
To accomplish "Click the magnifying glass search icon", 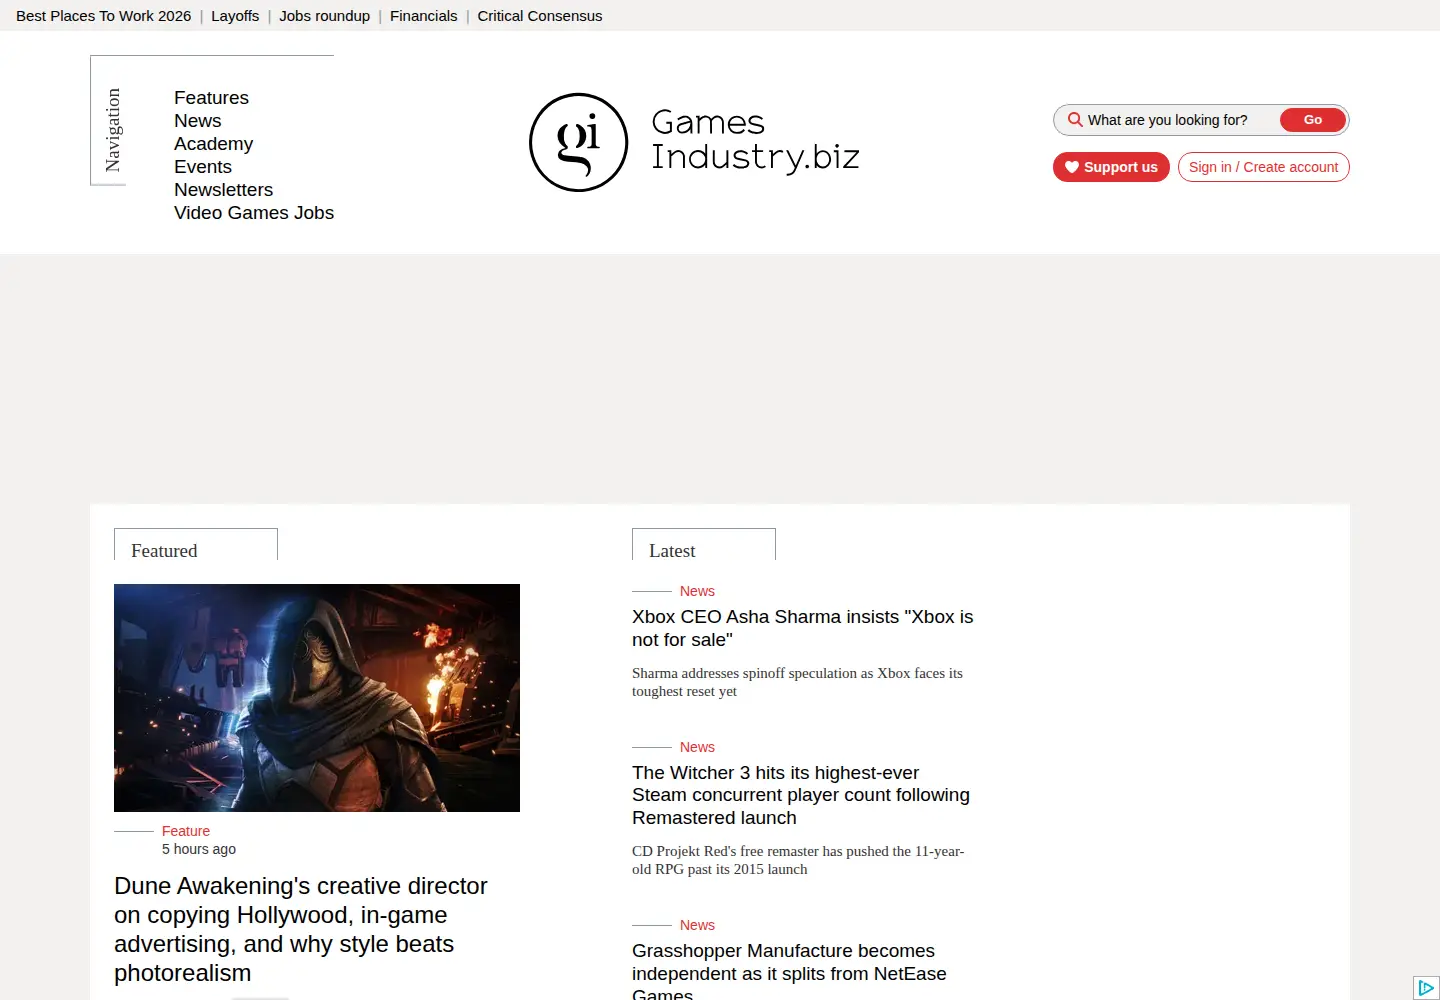I will (1075, 120).
